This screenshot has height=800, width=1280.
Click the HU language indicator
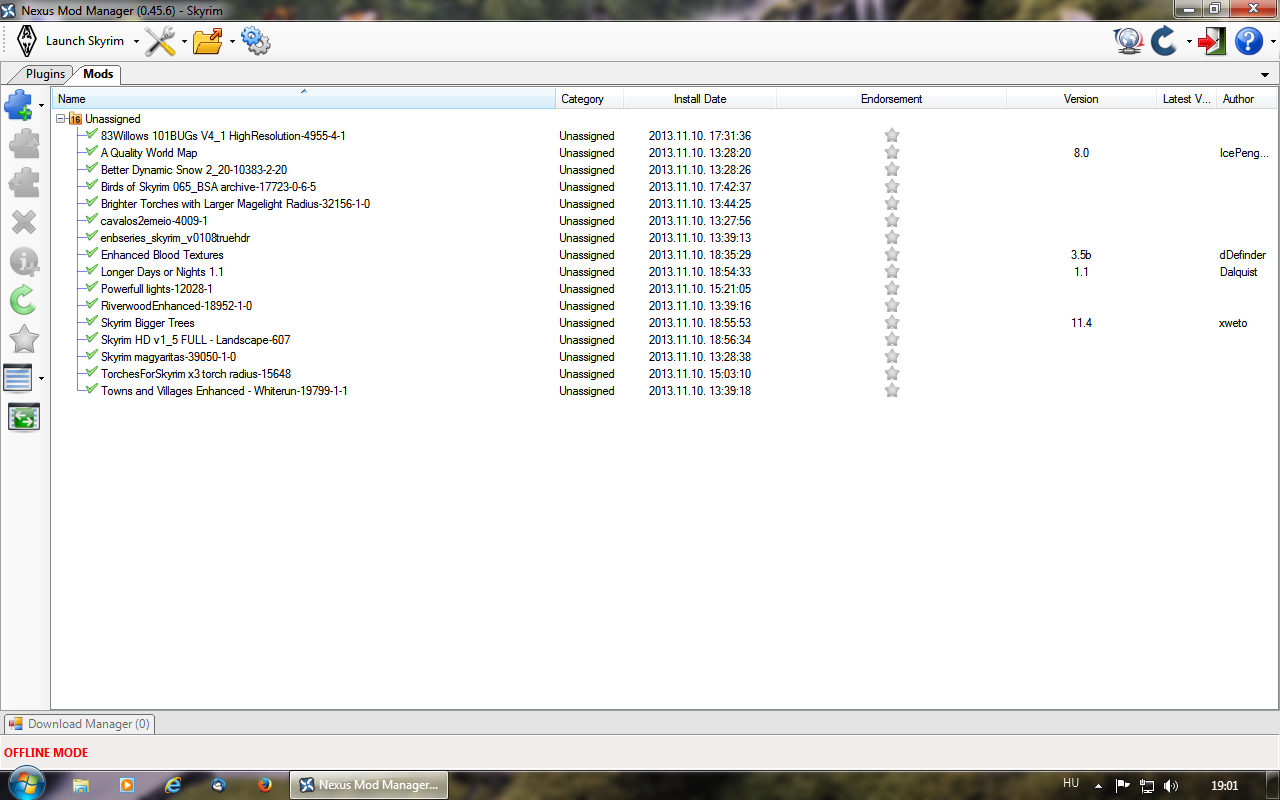click(1071, 783)
